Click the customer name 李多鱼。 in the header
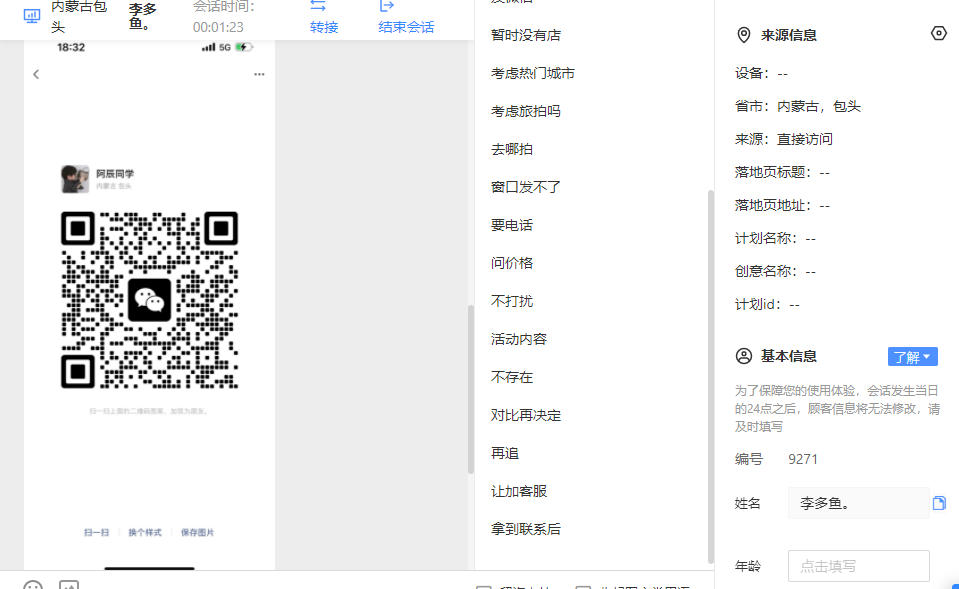Viewport: 959px width, 589px height. [x=143, y=17]
